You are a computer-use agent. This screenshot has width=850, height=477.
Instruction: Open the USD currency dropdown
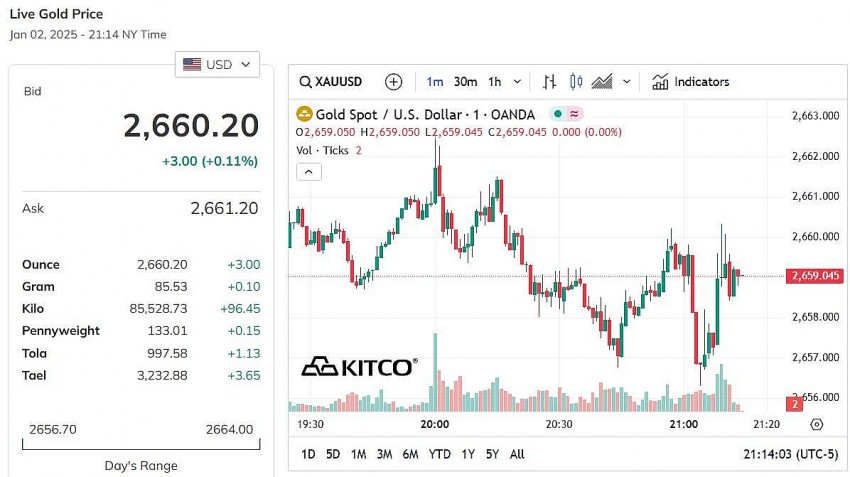(x=217, y=65)
